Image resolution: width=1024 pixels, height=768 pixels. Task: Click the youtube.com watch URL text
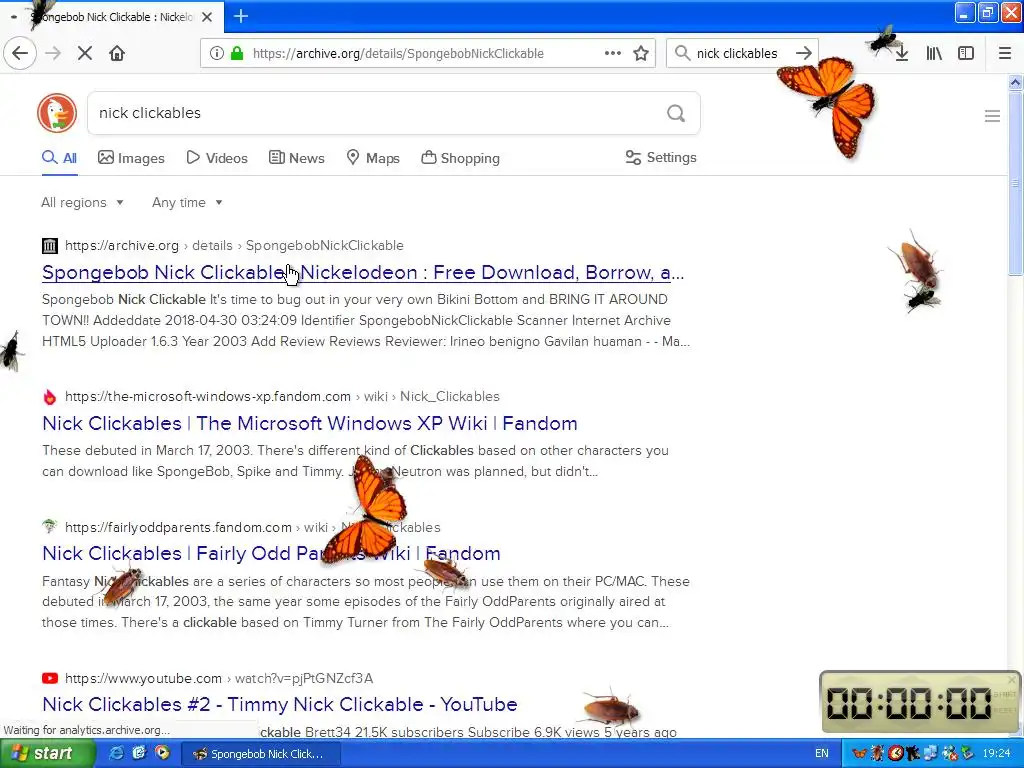219,679
